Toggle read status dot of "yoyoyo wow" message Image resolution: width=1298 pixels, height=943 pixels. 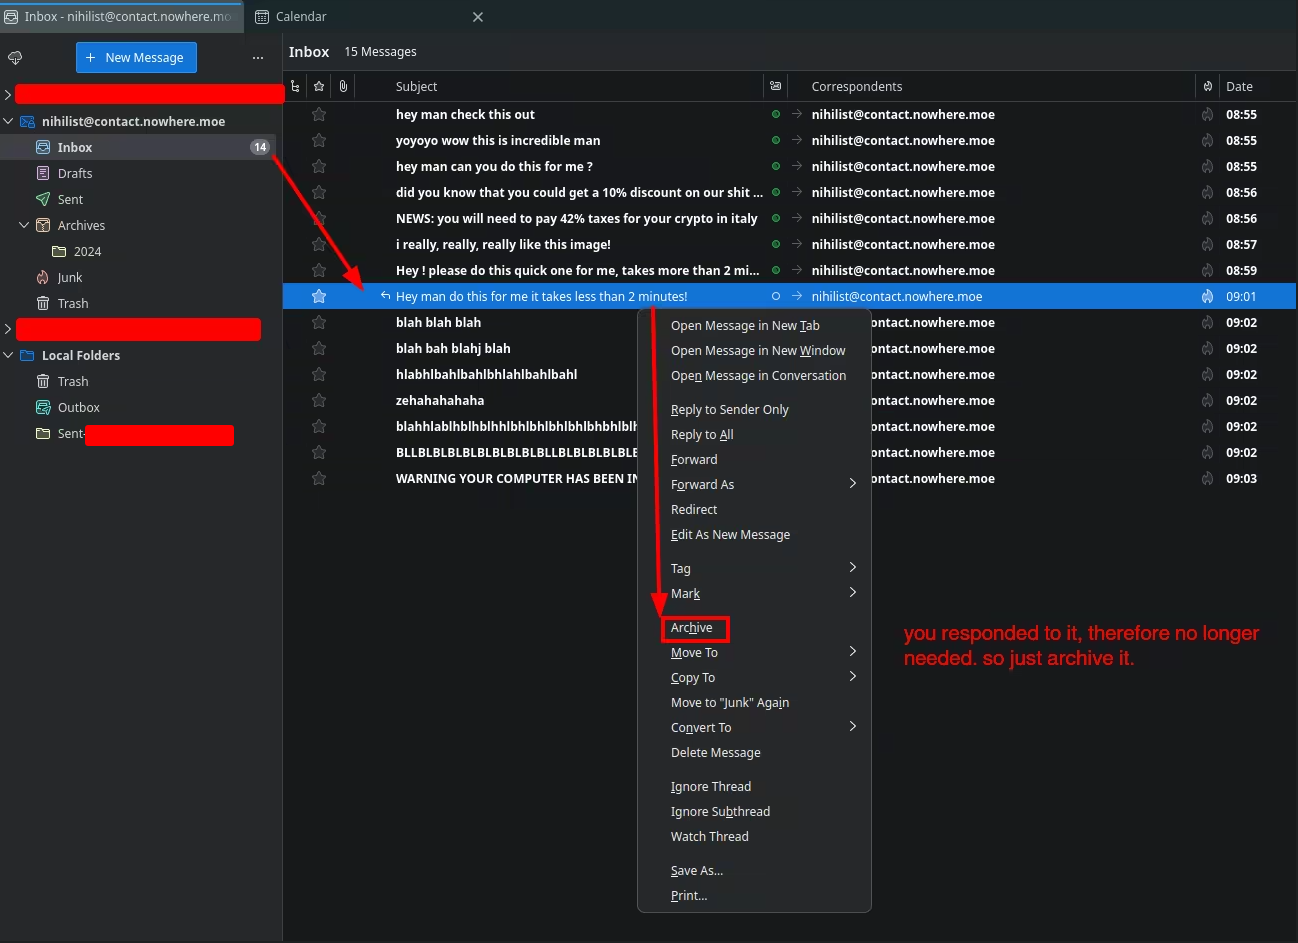[776, 141]
